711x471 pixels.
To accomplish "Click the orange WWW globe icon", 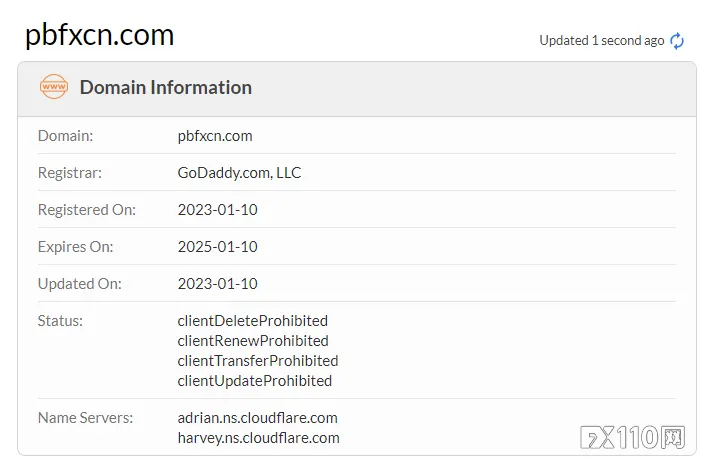I will tap(54, 87).
